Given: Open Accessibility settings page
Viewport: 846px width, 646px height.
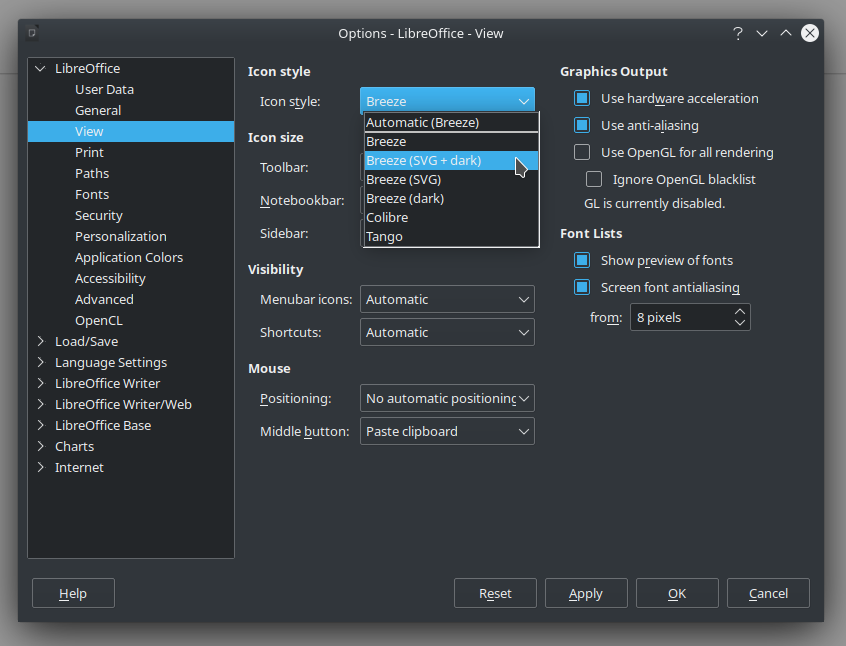Looking at the screenshot, I should [x=110, y=279].
